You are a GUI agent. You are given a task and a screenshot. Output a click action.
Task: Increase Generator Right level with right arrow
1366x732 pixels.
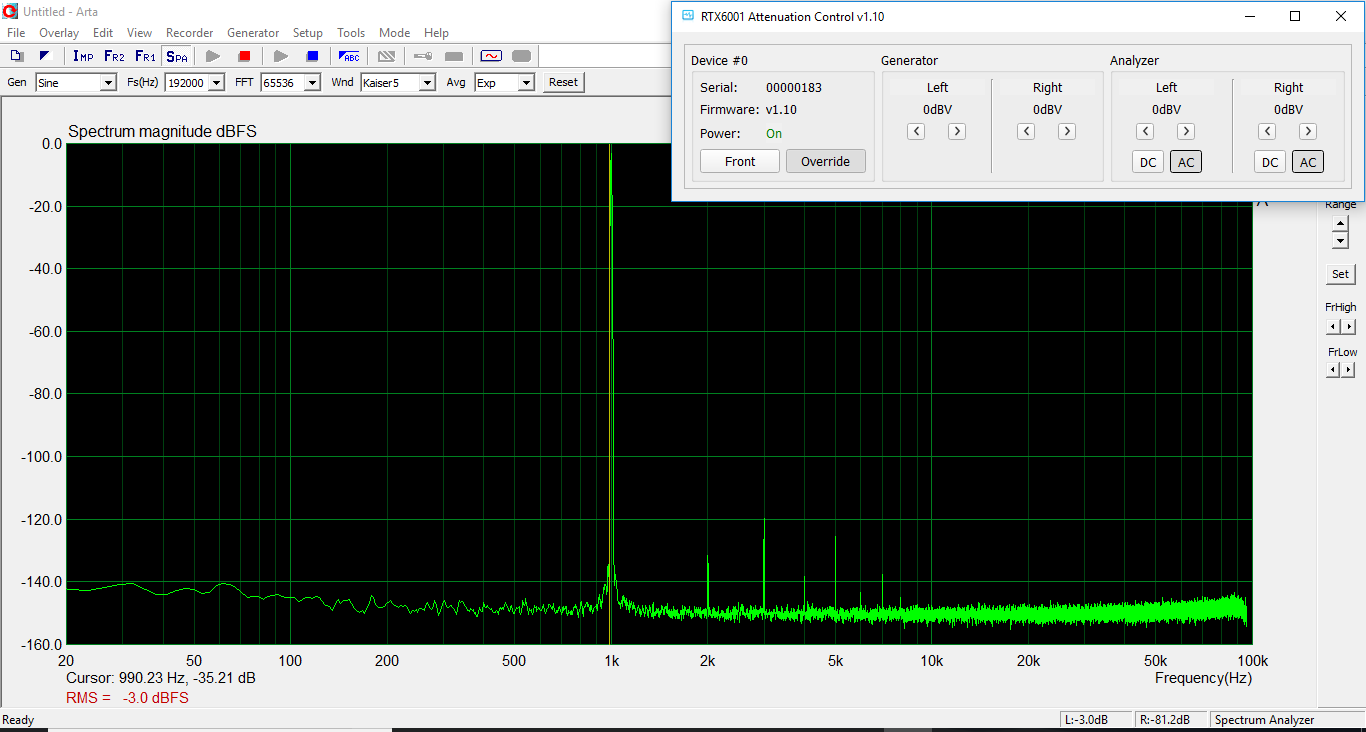(1067, 131)
